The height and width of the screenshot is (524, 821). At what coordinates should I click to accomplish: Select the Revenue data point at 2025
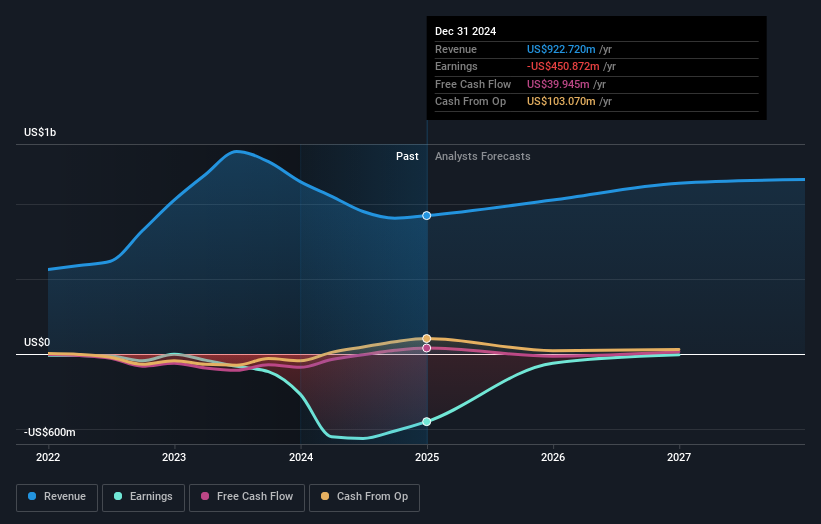click(427, 216)
